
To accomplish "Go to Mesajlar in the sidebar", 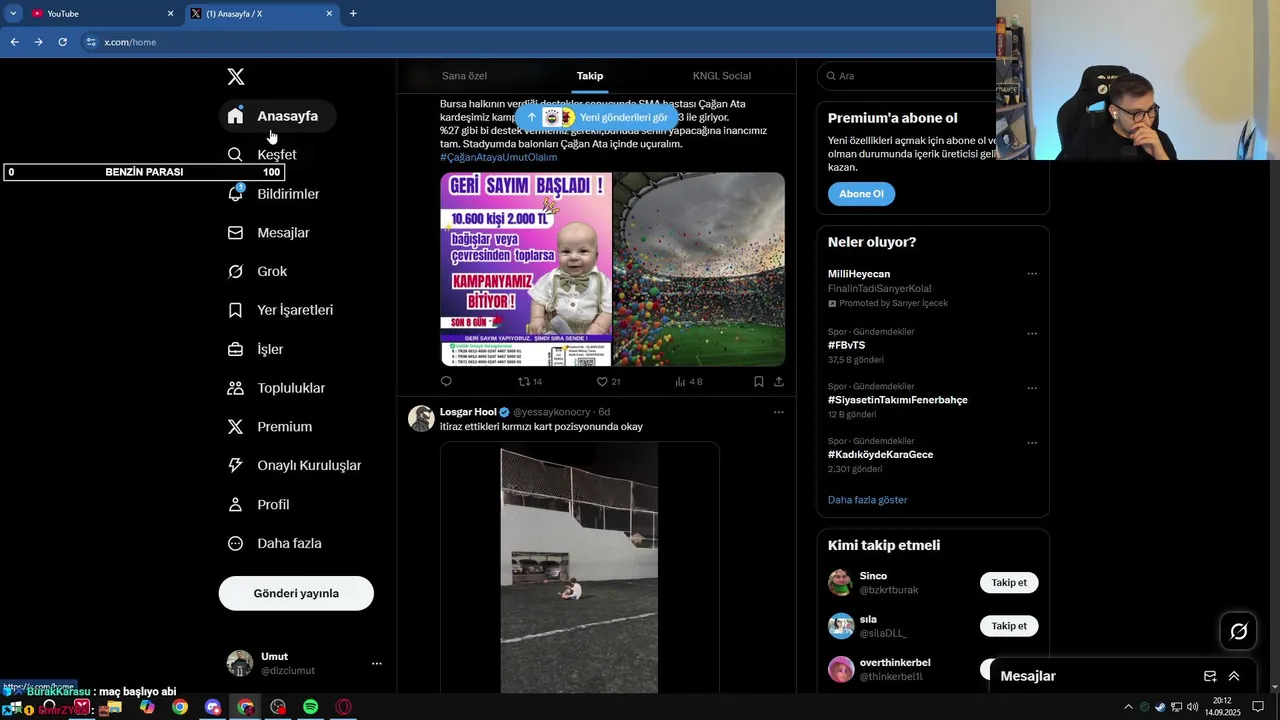I will tap(268, 233).
